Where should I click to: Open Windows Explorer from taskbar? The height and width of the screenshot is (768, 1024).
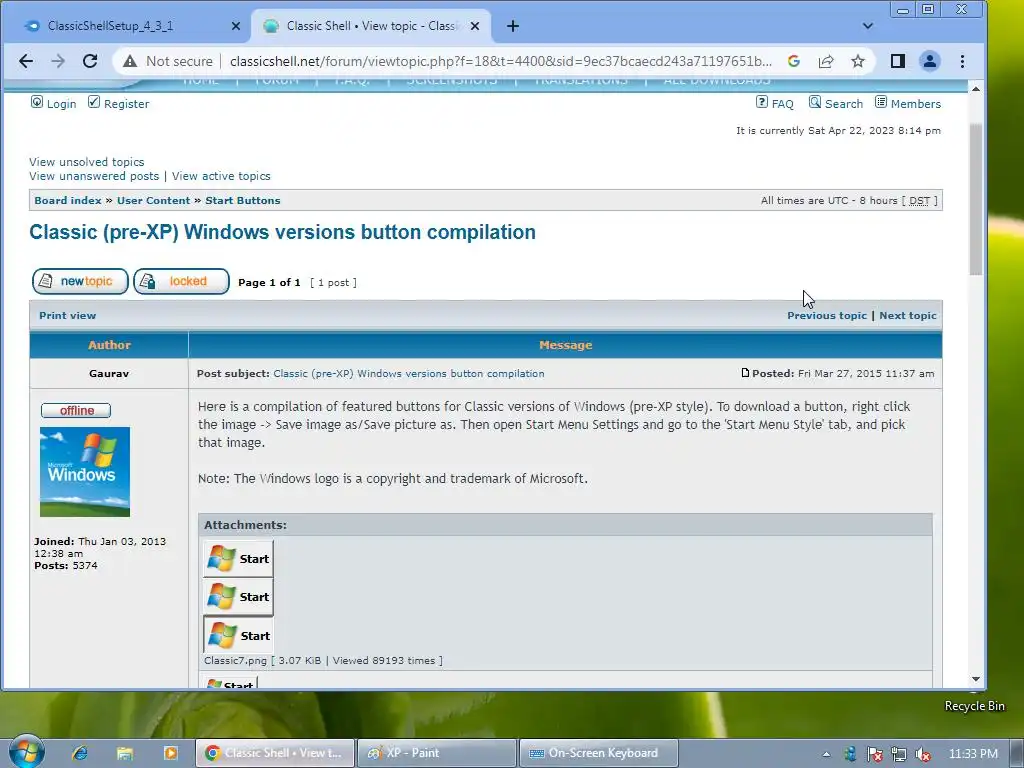(x=125, y=753)
